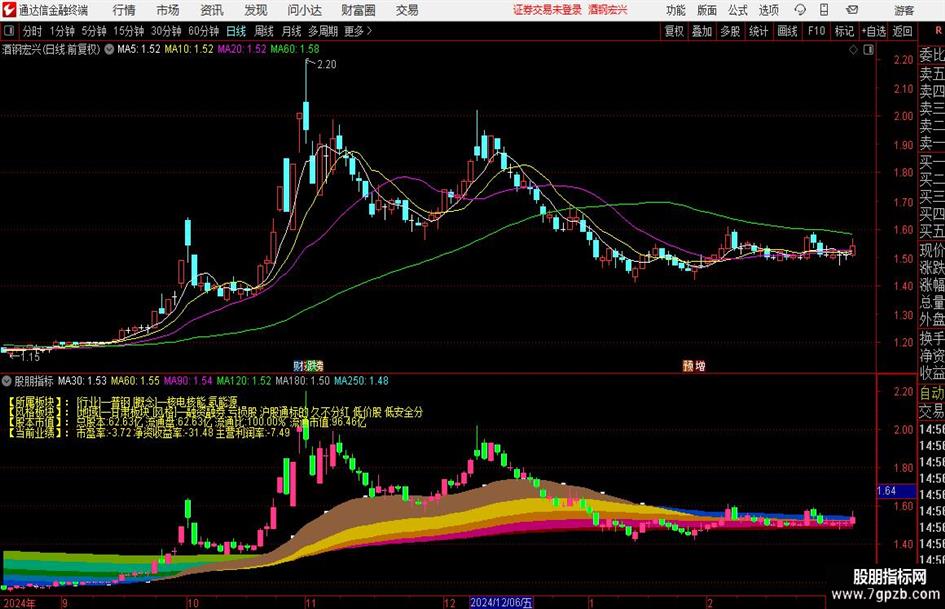The width and height of the screenshot is (945, 609).
Task: Switch to 分时 intraday view
Action: 32,31
